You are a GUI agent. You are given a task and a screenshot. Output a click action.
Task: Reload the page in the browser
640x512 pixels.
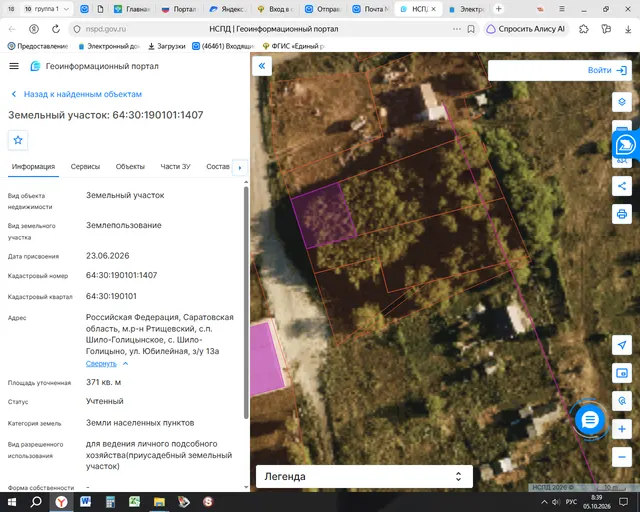(56, 29)
